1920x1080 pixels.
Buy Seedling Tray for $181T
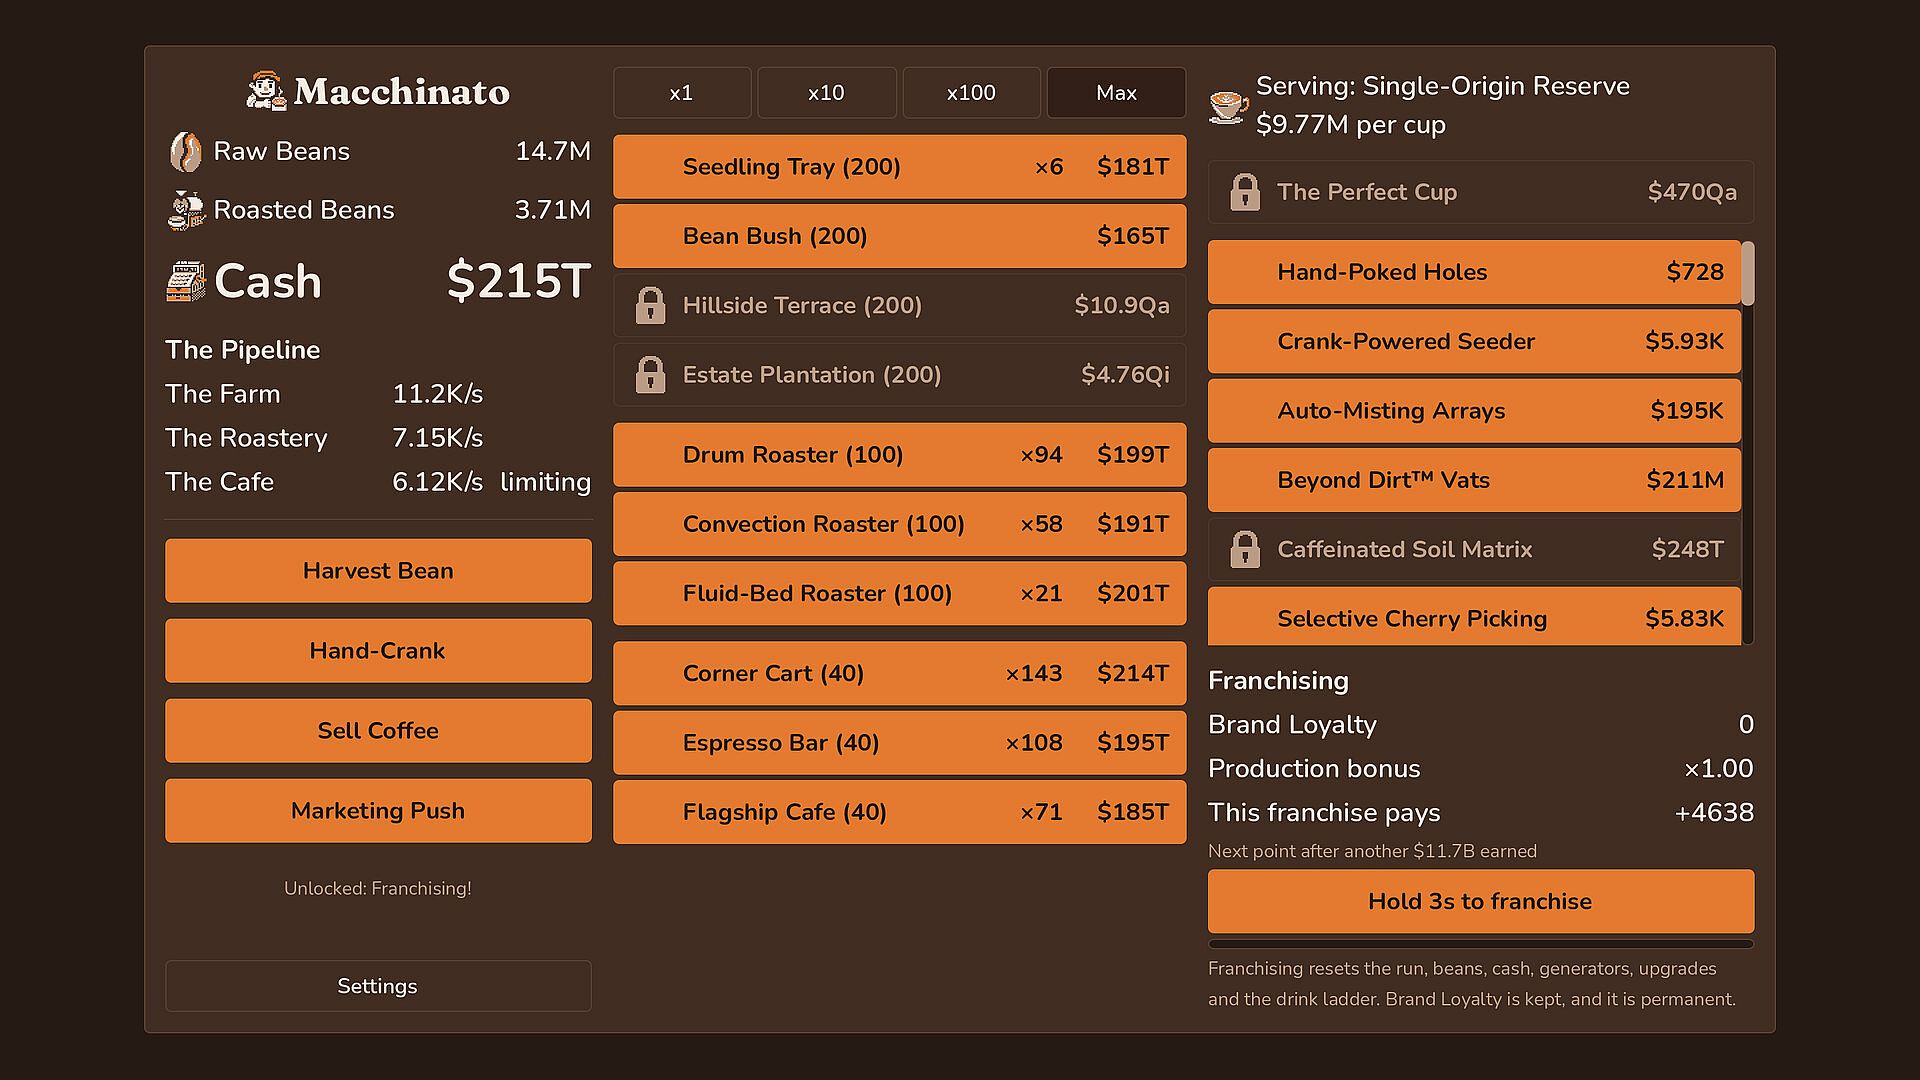pyautogui.click(x=899, y=167)
